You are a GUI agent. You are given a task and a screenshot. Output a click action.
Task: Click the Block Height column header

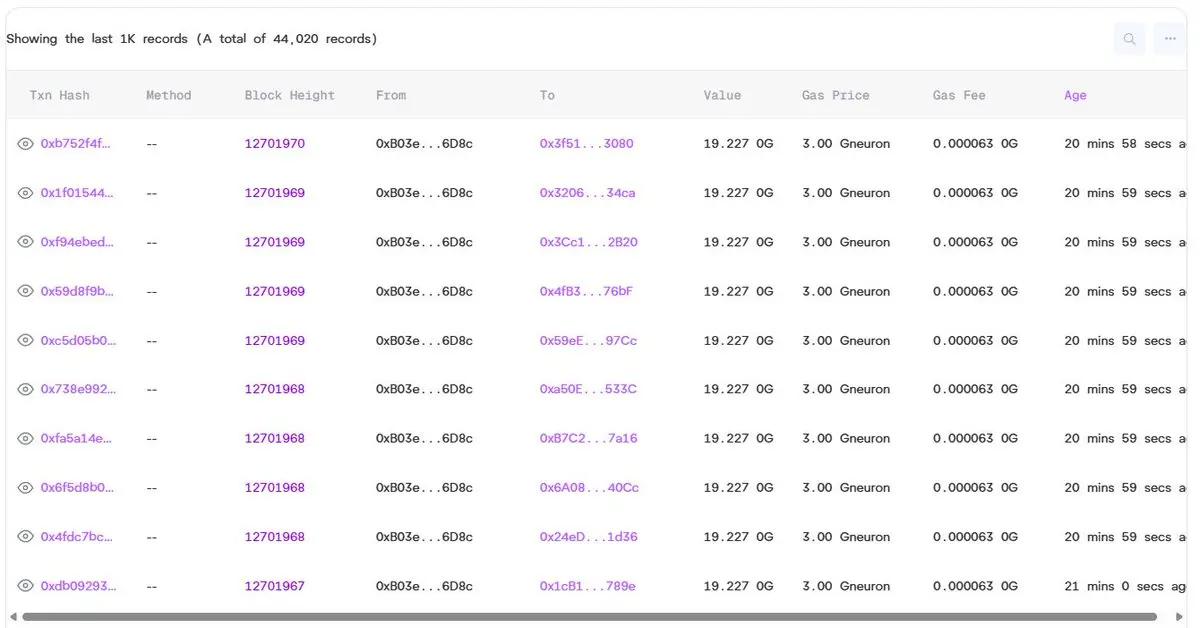tap(290, 96)
